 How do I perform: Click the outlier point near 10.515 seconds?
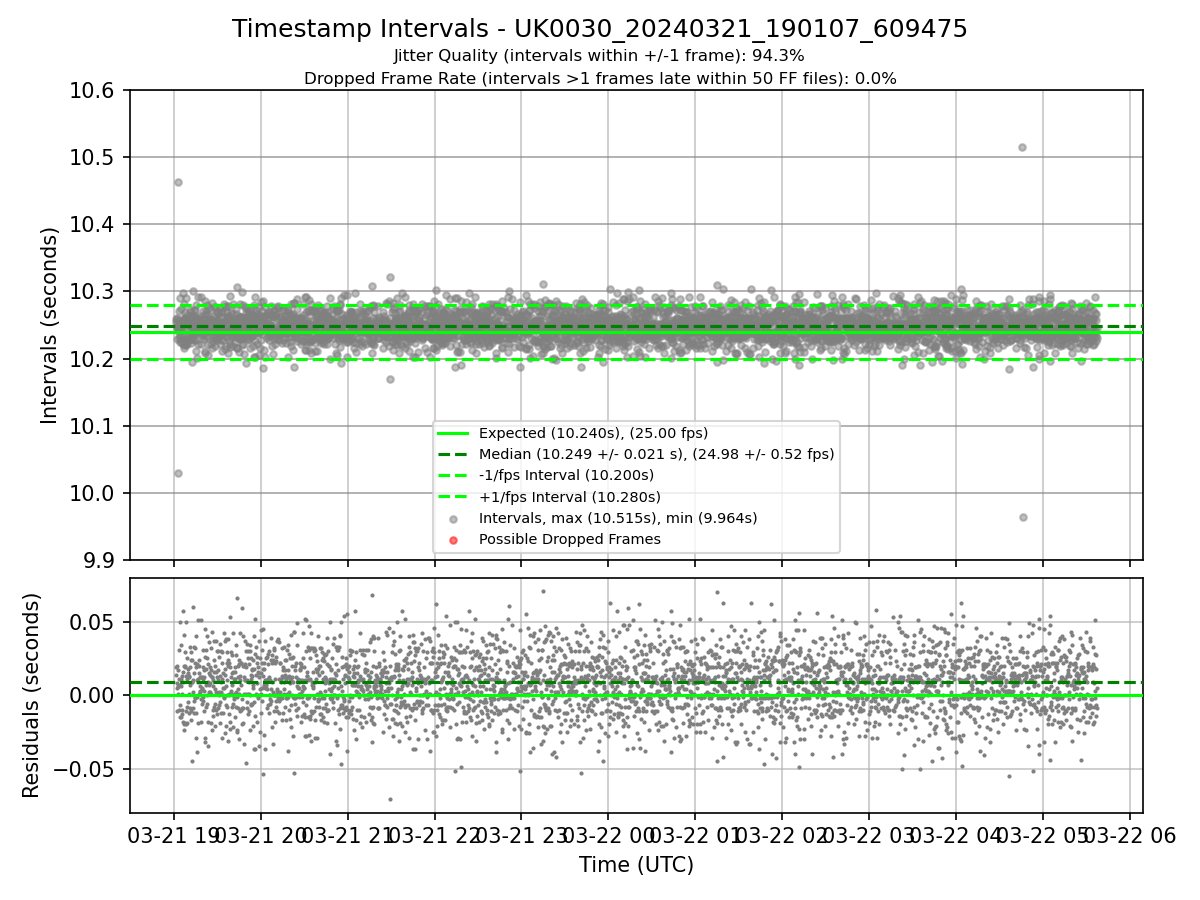click(x=1022, y=147)
